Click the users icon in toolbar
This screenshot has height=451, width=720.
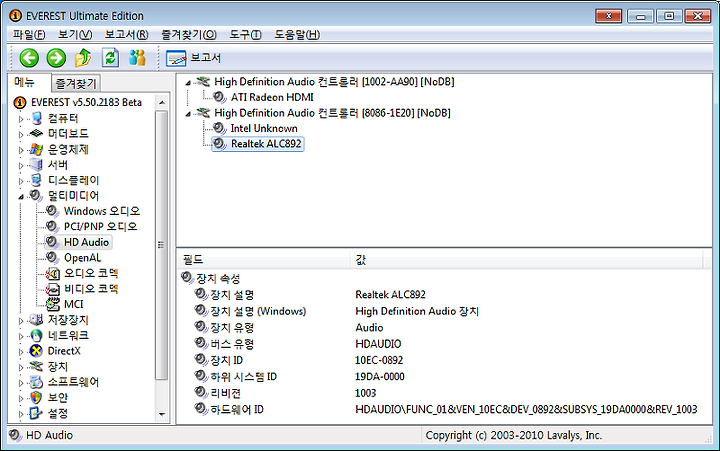pos(137,57)
